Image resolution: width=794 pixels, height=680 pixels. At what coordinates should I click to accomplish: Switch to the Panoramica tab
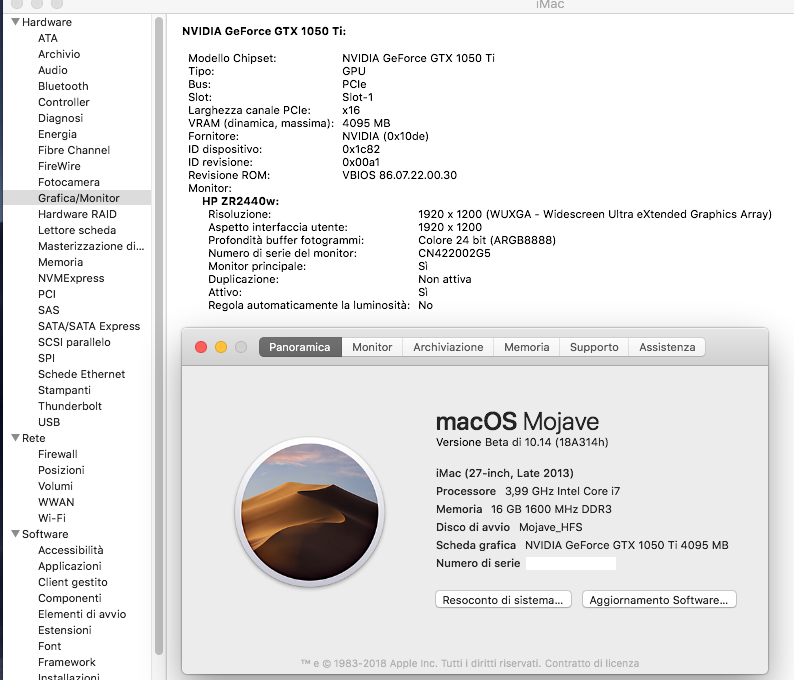coord(300,347)
